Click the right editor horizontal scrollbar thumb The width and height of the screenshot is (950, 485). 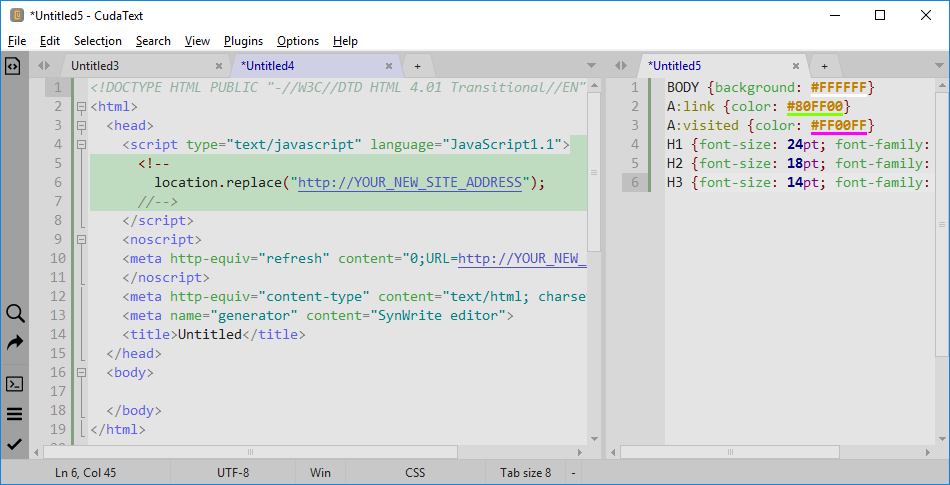pyautogui.click(x=729, y=452)
